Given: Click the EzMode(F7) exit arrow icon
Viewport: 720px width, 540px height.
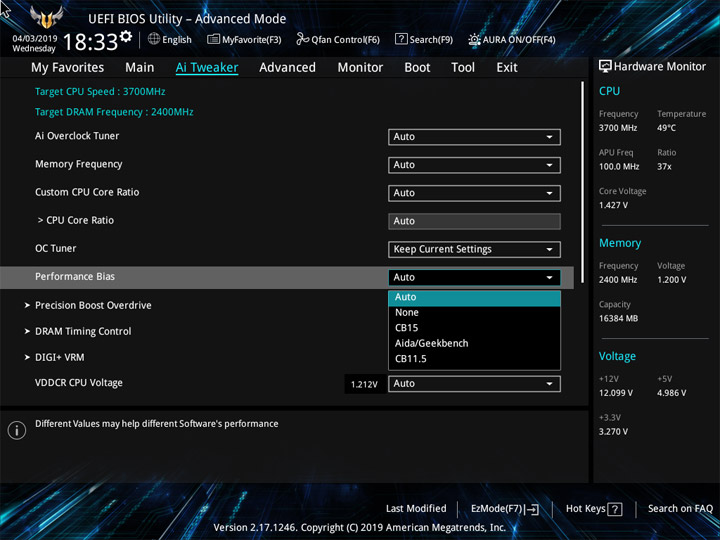Looking at the screenshot, I should click(x=532, y=509).
